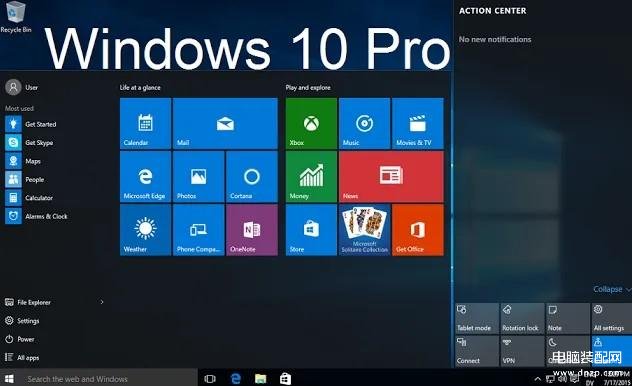Click the network icon in system tray
632x386 pixels.
(550, 379)
